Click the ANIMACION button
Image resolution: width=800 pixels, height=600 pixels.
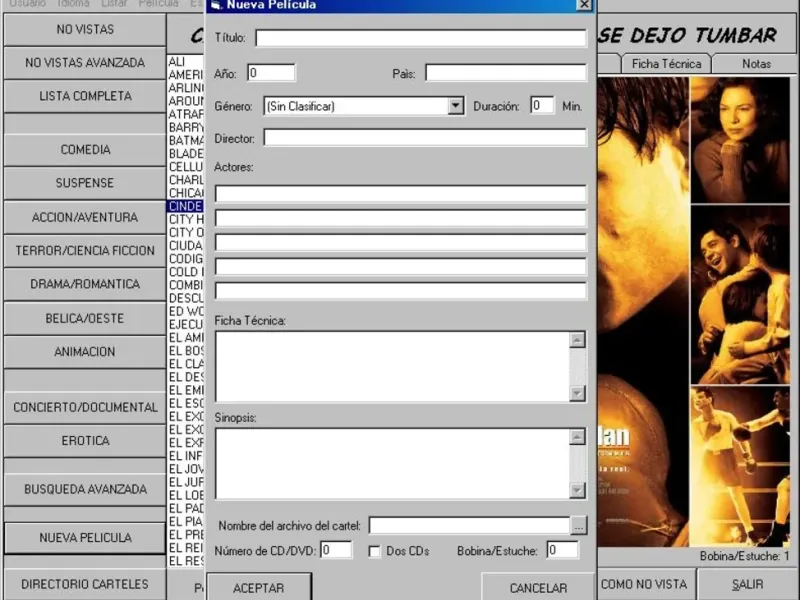(85, 352)
